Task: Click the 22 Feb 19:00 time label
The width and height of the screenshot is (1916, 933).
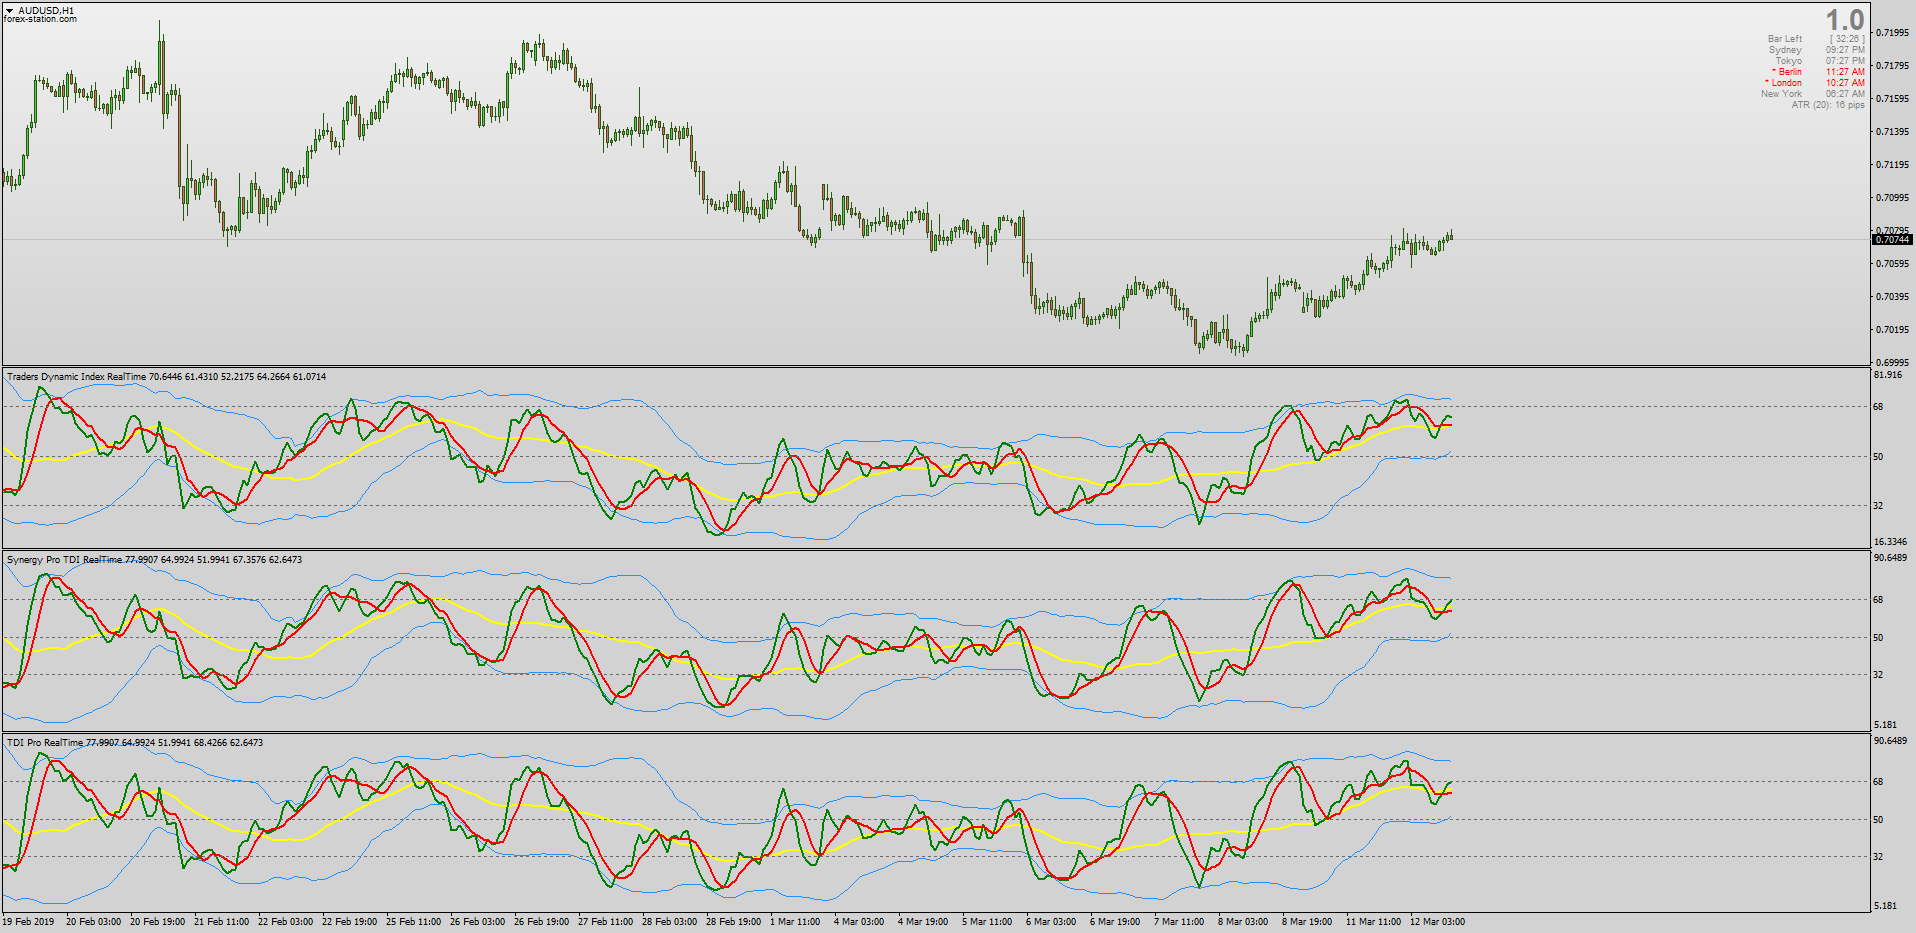Action: [350, 922]
